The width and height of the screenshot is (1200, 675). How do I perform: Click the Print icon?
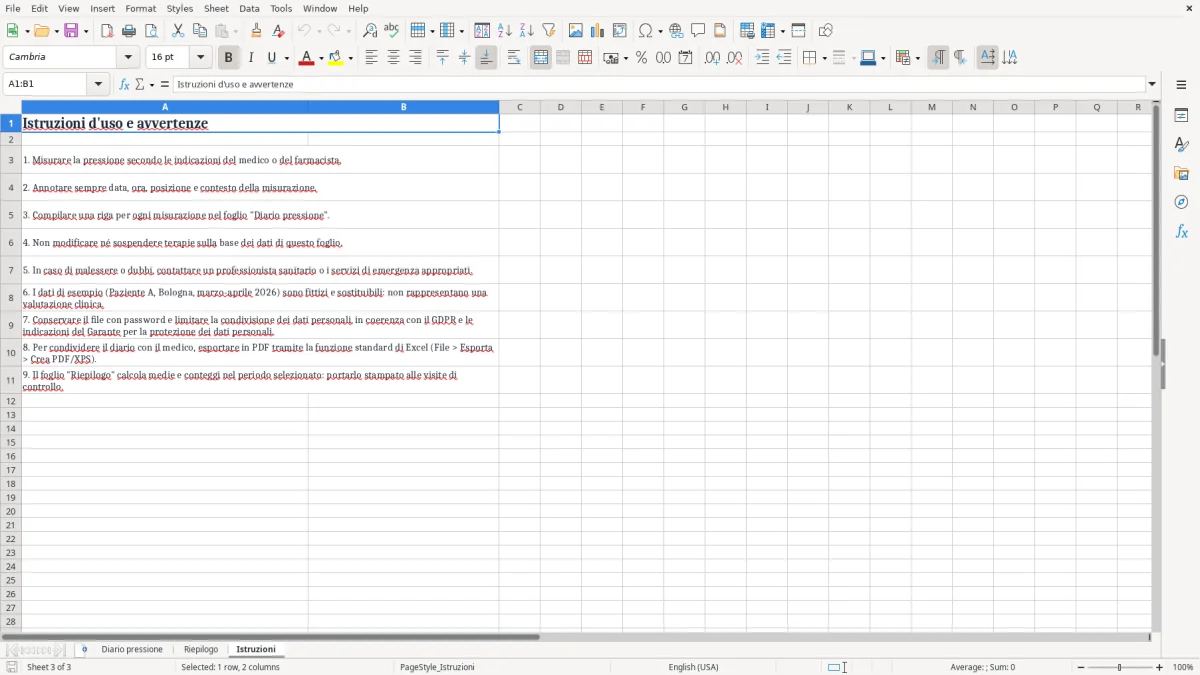click(129, 31)
